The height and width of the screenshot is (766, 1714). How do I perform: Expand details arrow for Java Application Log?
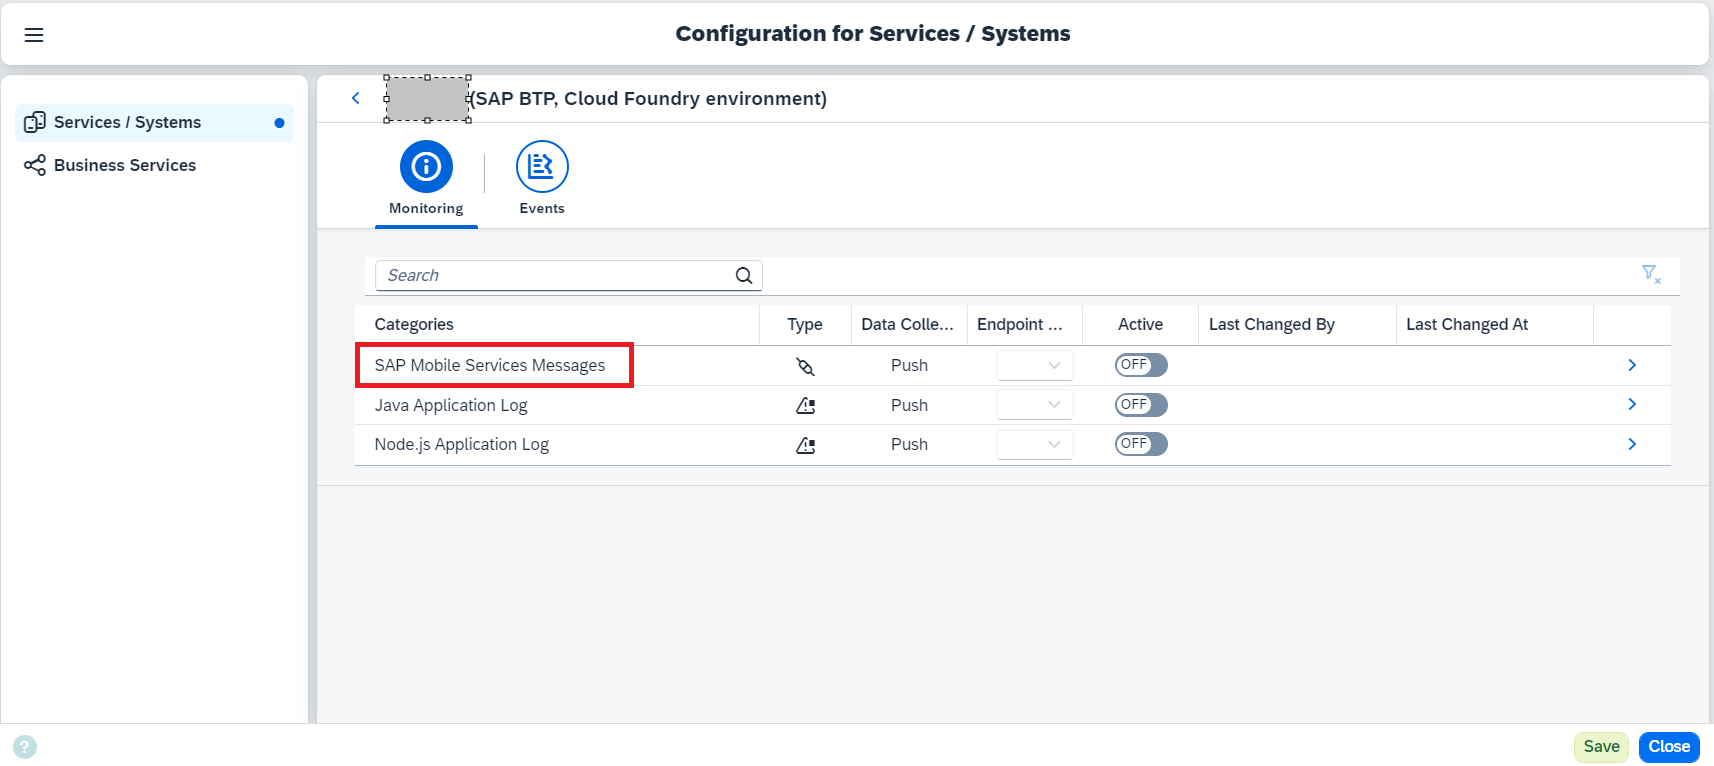pos(1632,404)
